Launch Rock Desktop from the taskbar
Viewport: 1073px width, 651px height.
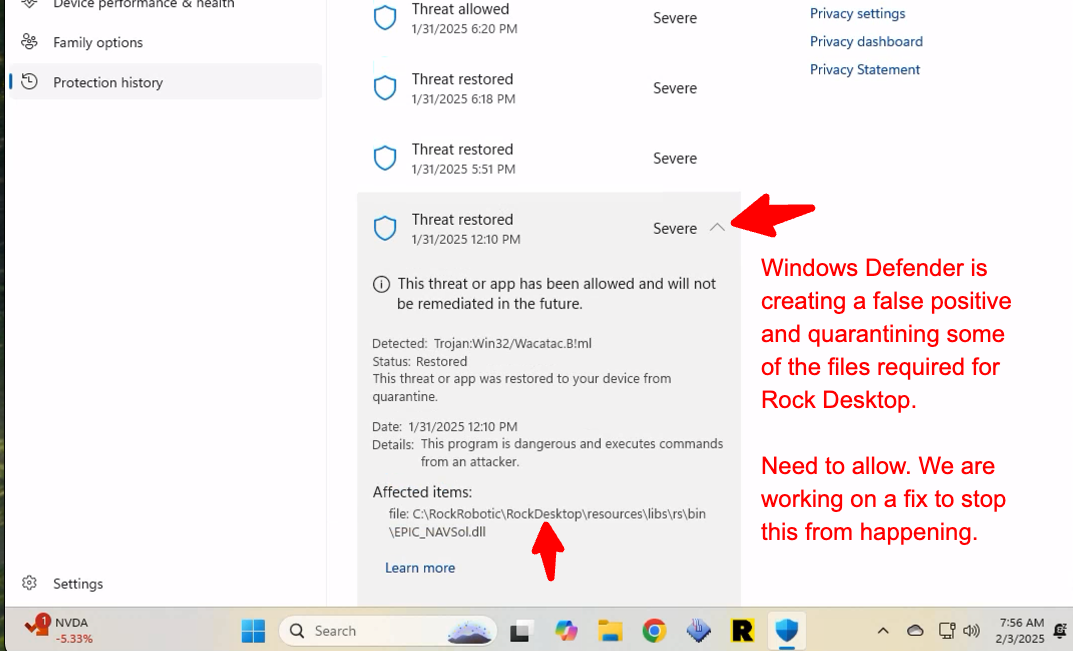pyautogui.click(x=741, y=631)
